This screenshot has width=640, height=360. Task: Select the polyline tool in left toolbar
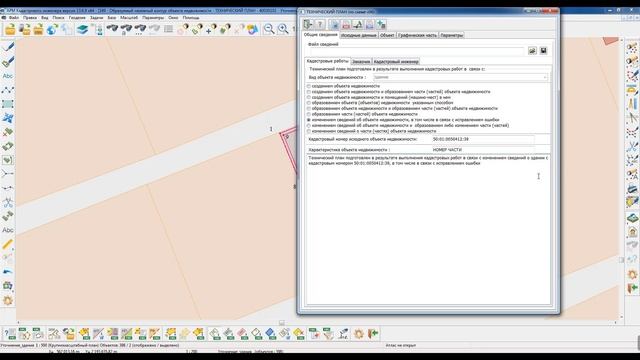[8, 90]
